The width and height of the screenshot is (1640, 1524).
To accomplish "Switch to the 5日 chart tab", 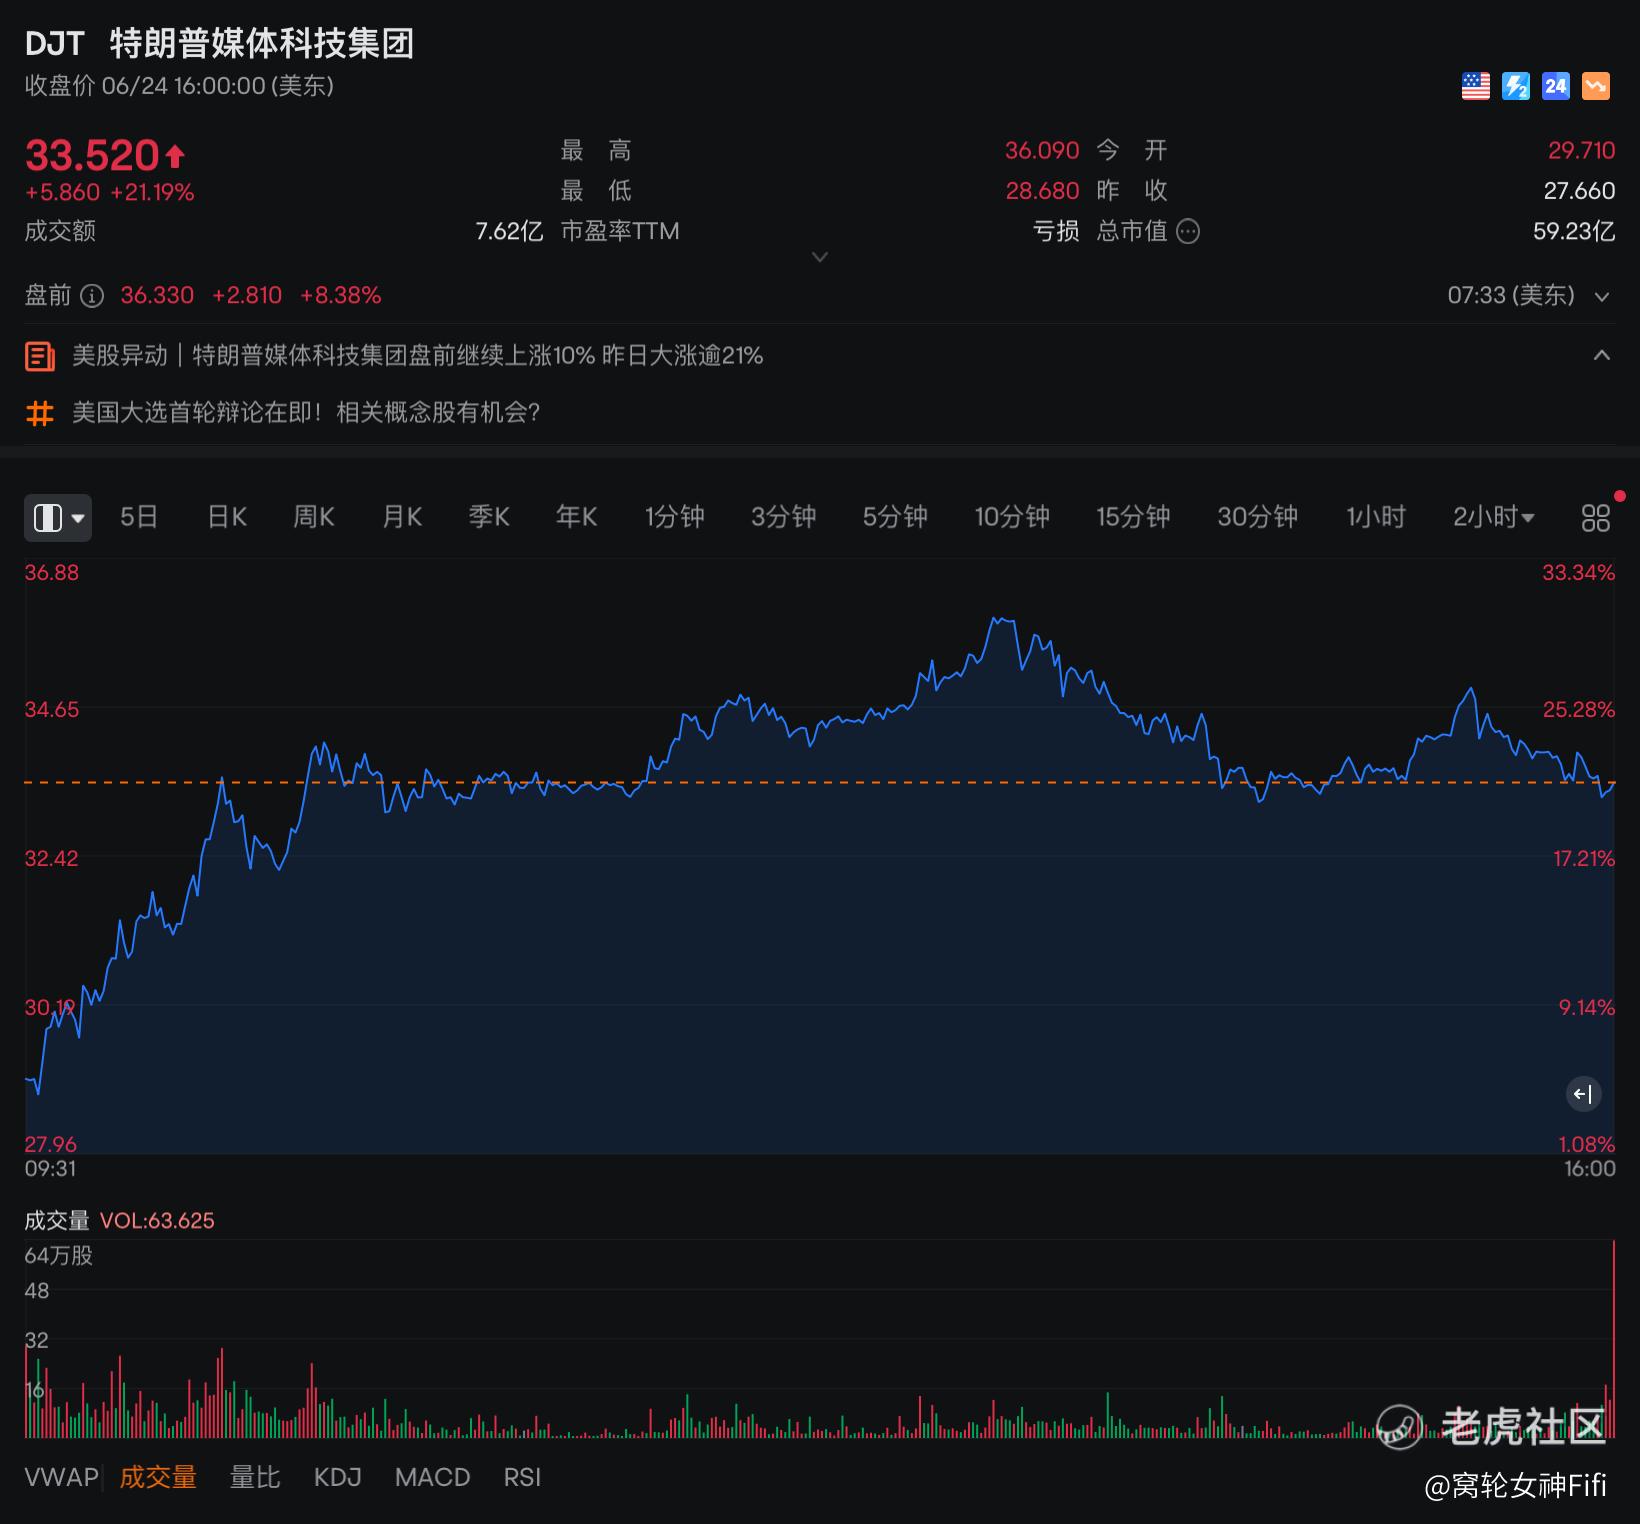I will point(139,517).
